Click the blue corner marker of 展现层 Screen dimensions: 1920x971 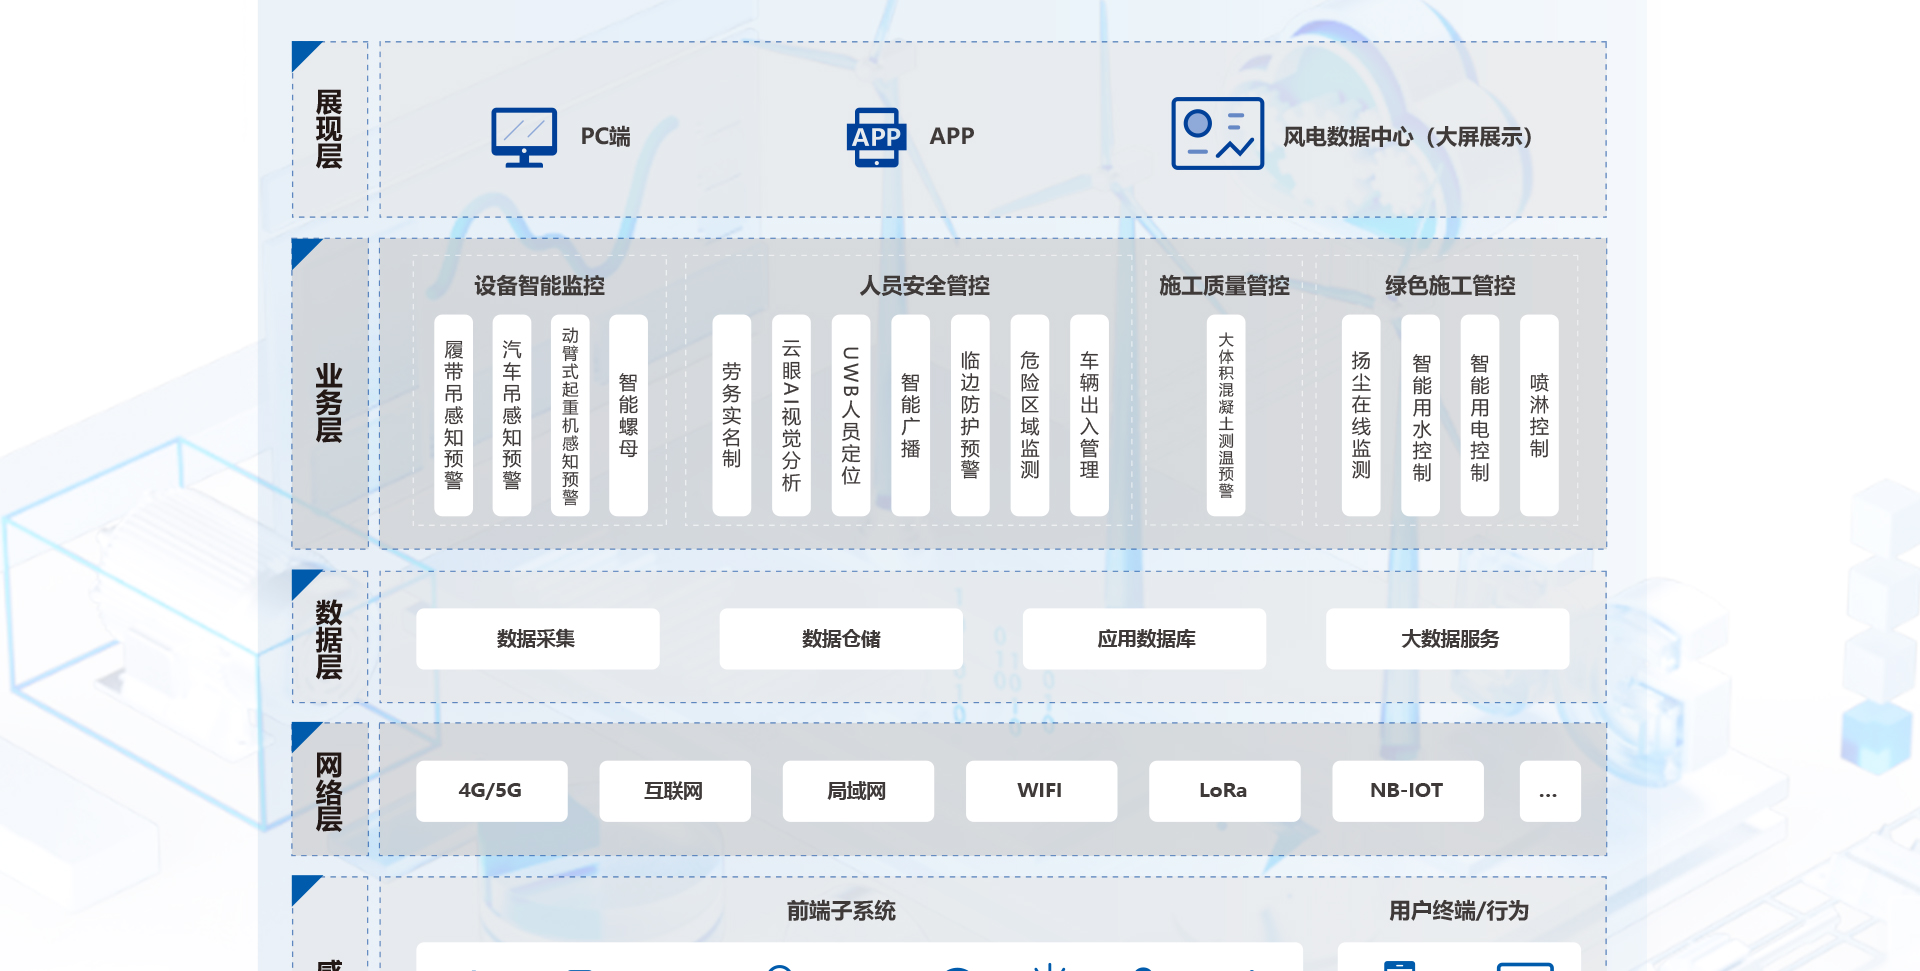(302, 52)
